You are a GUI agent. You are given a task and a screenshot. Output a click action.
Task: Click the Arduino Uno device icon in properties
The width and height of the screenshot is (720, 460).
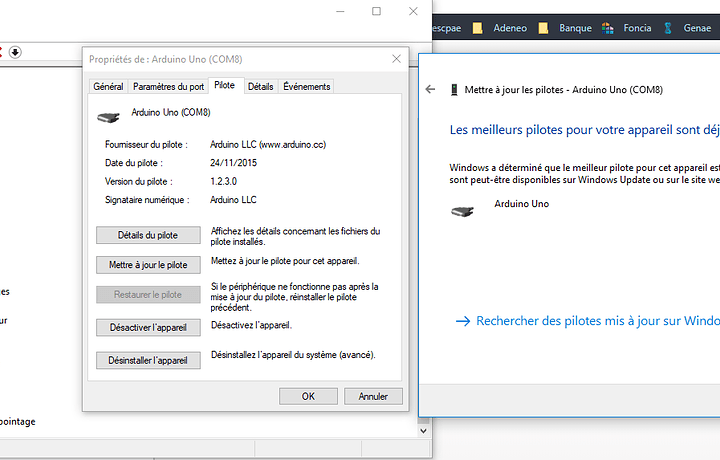coord(108,118)
